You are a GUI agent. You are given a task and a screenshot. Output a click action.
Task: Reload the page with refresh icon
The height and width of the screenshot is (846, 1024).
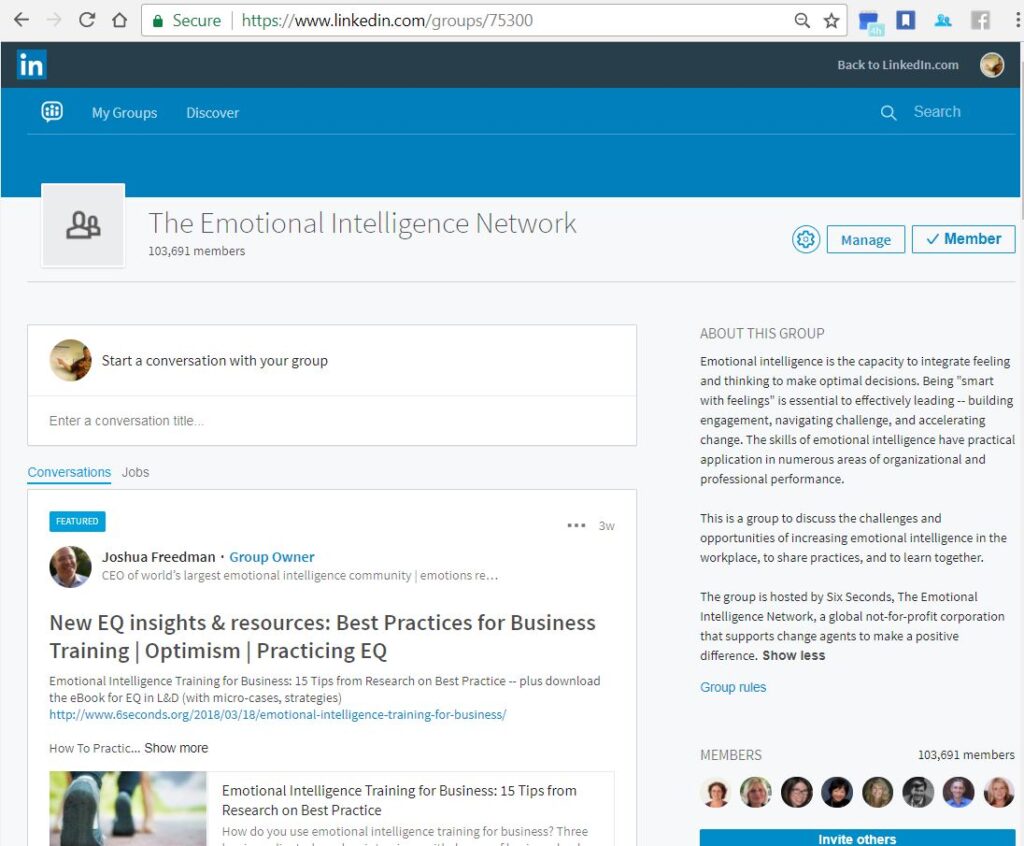click(x=87, y=20)
